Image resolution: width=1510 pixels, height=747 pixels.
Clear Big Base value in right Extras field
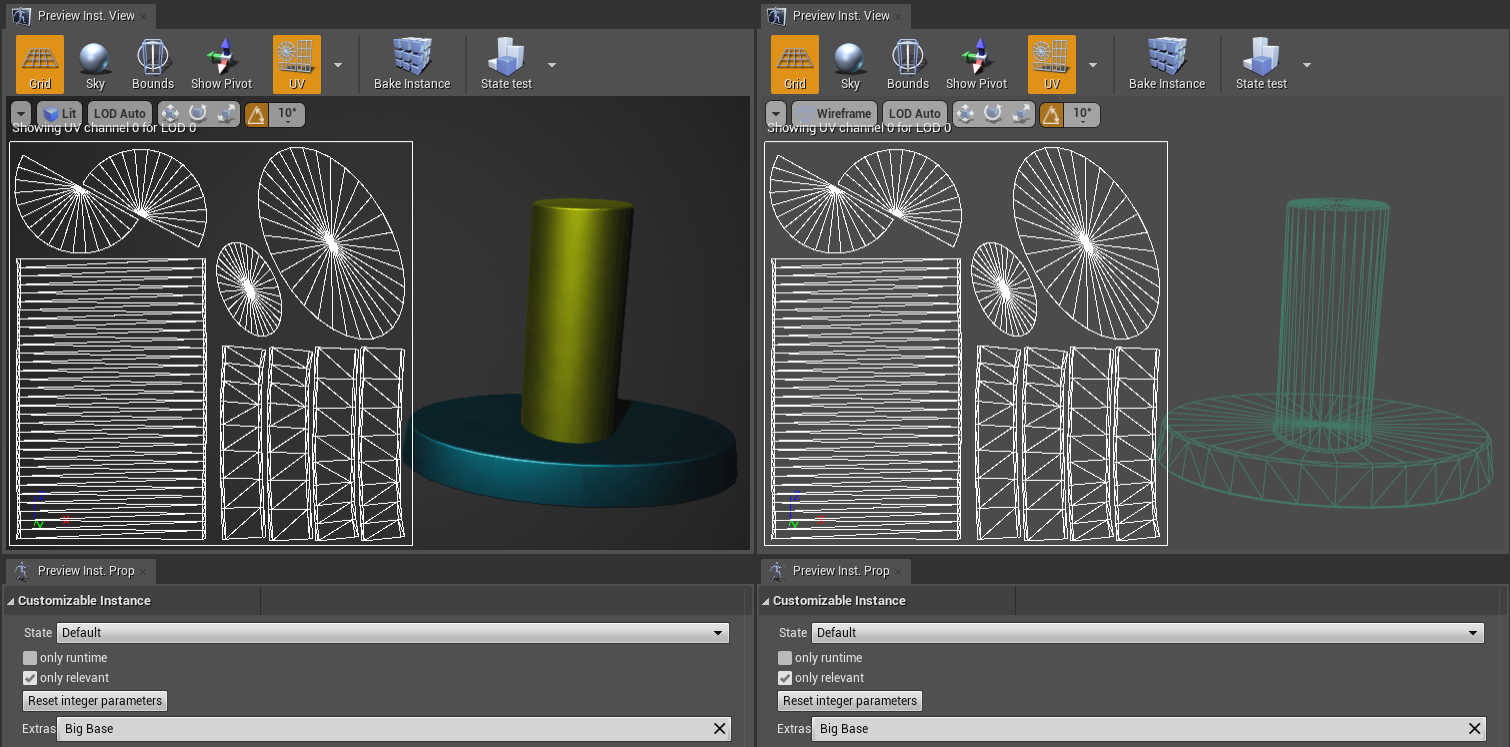tap(1475, 729)
